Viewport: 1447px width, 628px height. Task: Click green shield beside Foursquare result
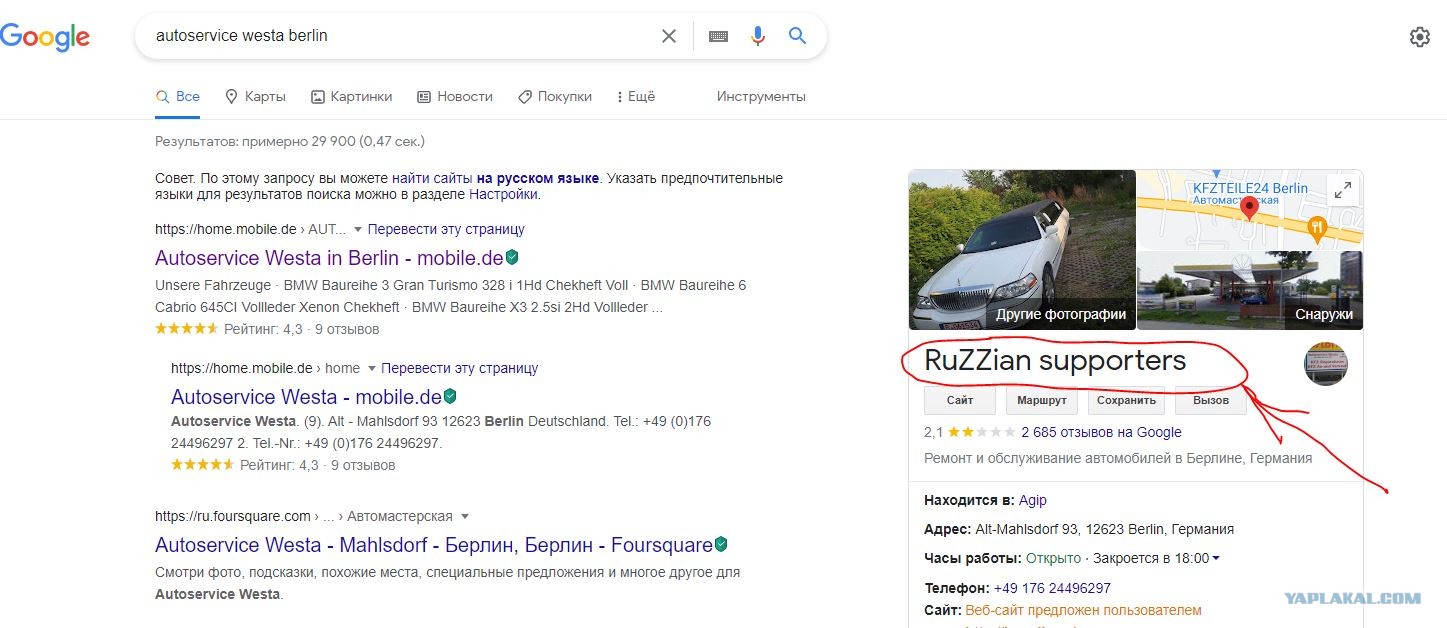click(x=721, y=545)
